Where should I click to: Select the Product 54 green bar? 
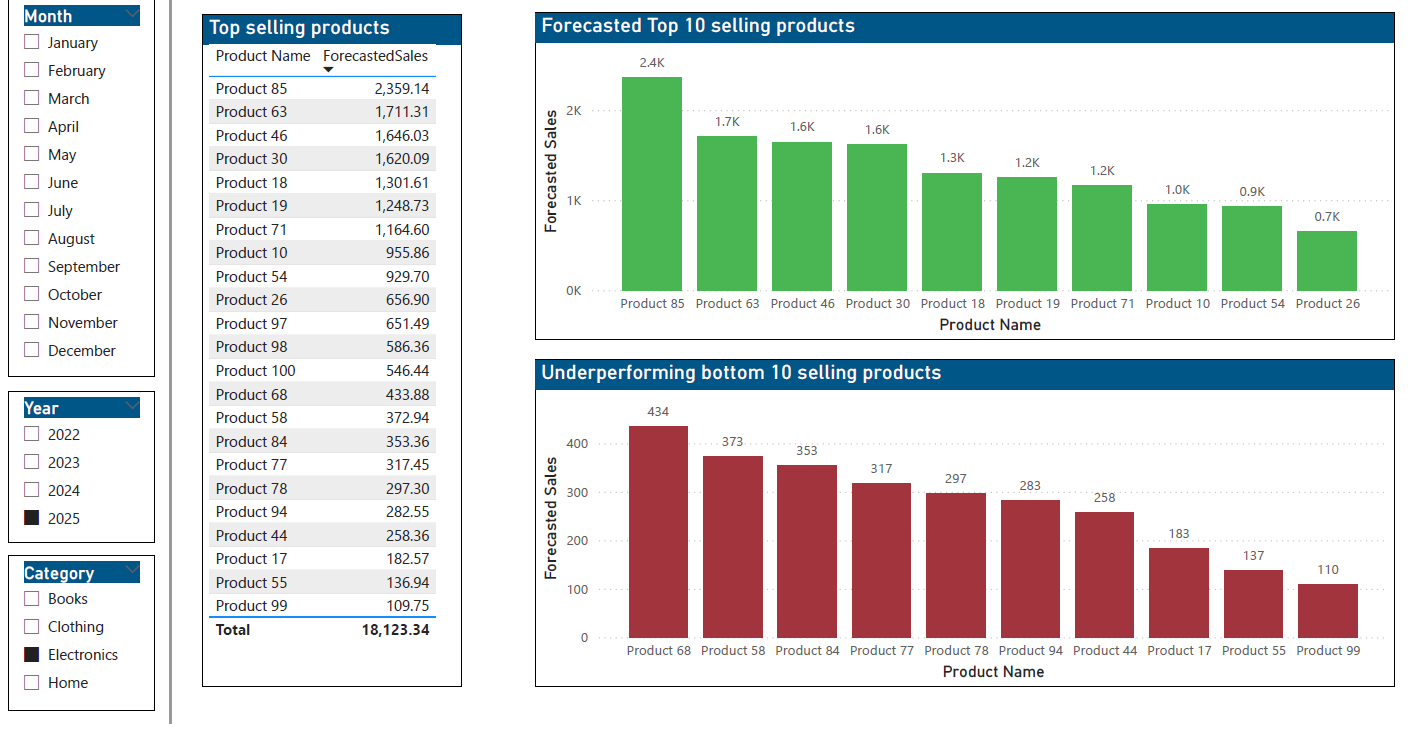pos(1252,248)
